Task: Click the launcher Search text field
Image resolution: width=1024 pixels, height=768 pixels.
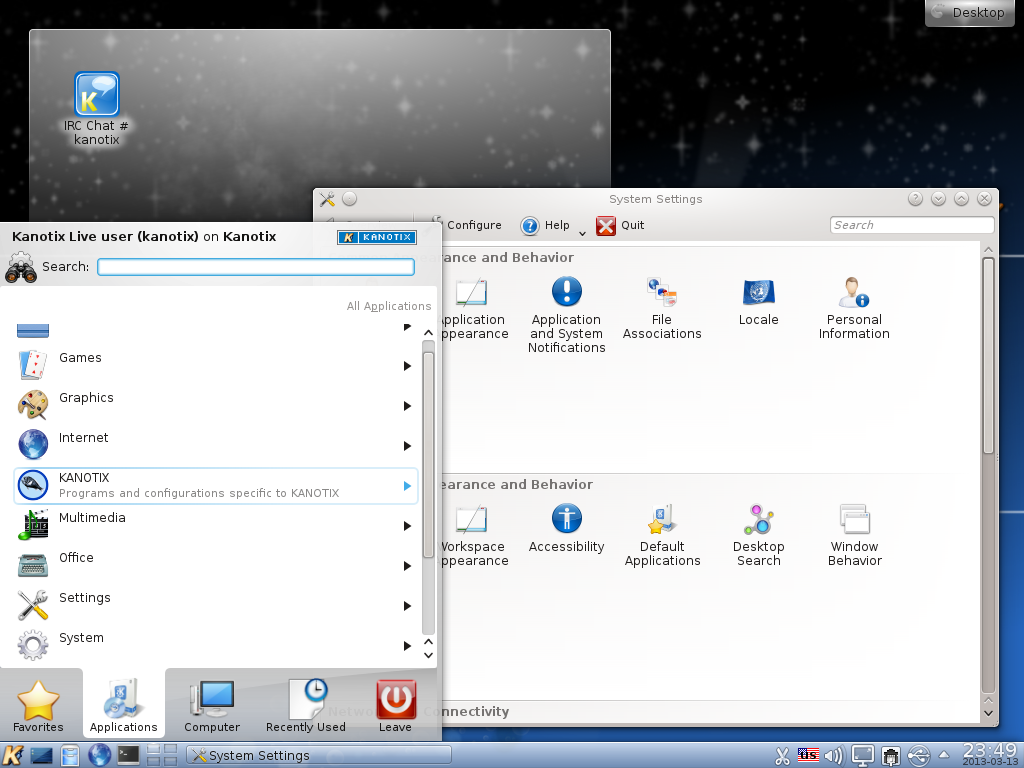Action: click(255, 266)
